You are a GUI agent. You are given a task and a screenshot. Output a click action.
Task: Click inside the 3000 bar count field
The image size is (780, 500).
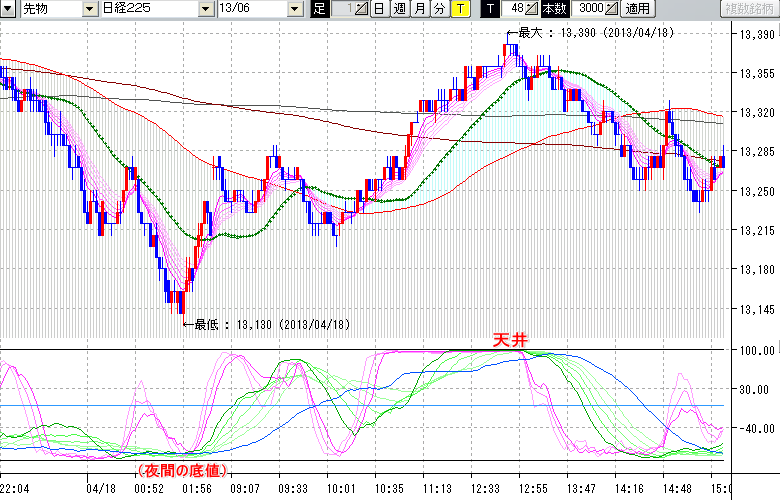[x=587, y=9]
